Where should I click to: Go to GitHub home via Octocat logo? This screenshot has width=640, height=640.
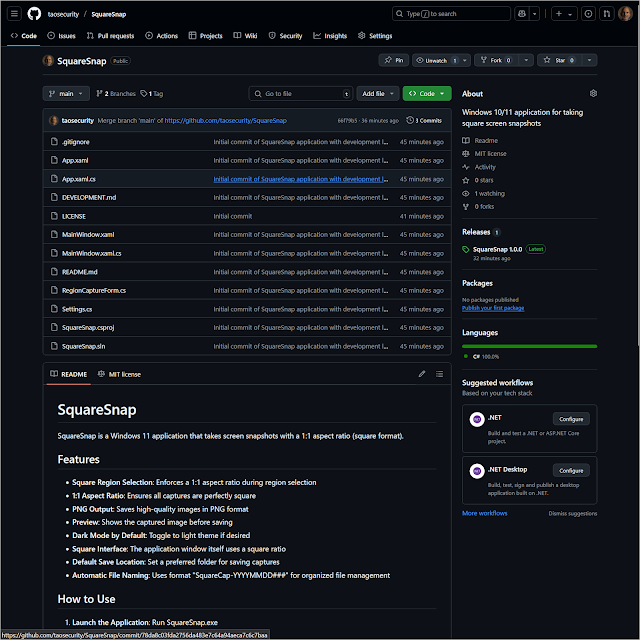pos(34,14)
